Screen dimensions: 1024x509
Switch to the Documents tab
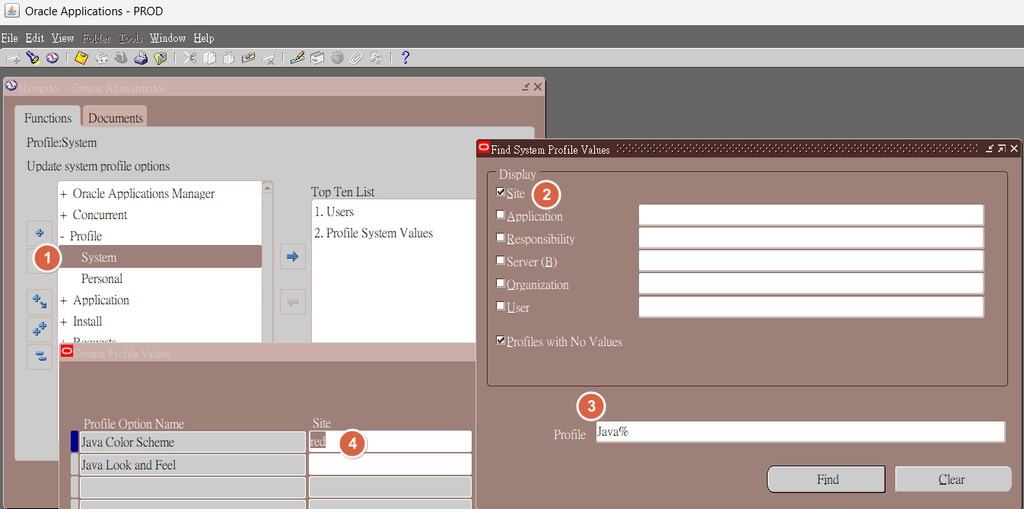pos(116,118)
